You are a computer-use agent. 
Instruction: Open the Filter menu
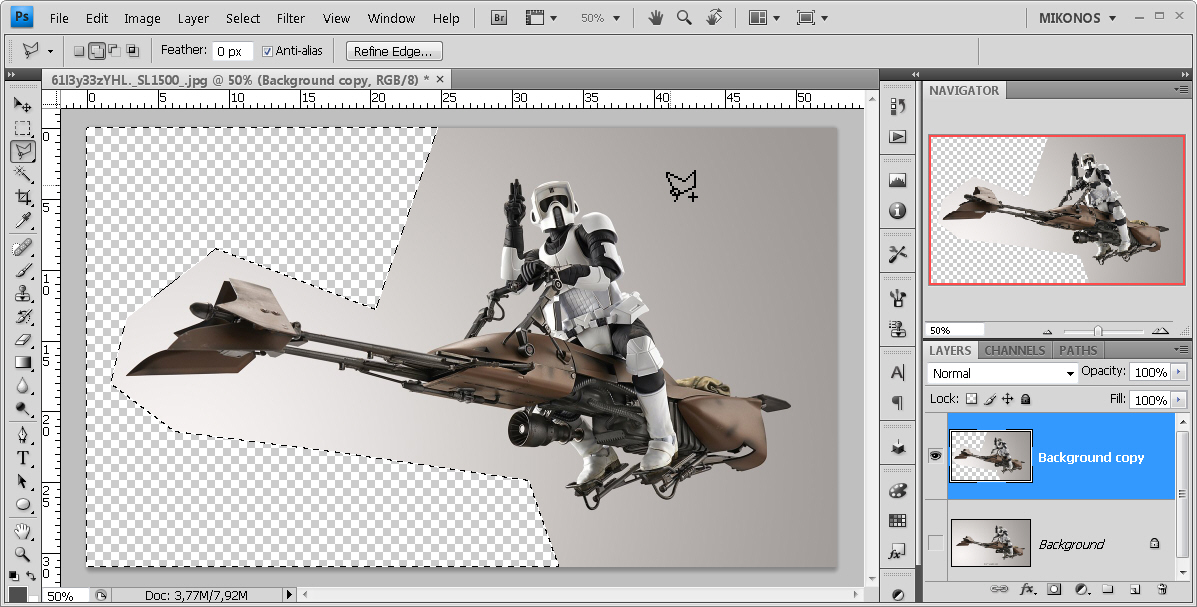point(291,18)
